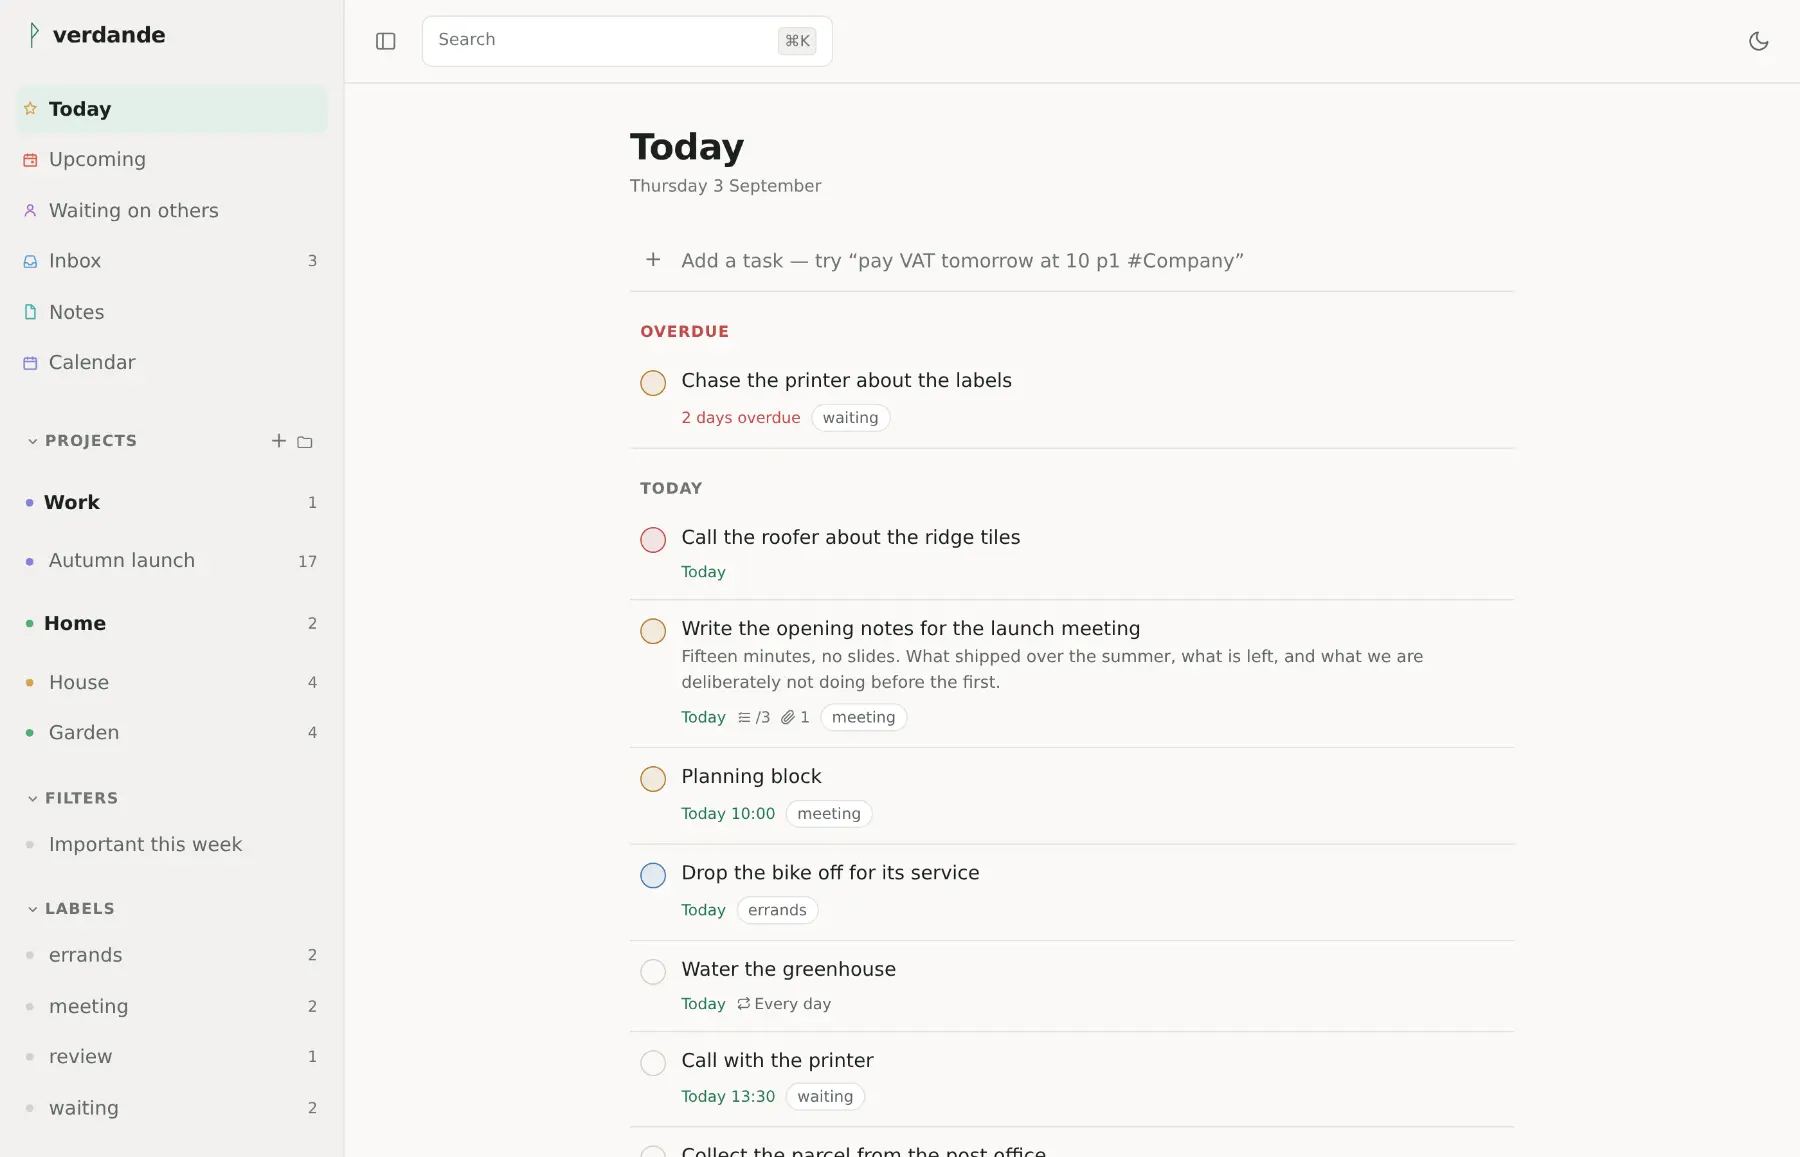Click the purple dot beside Work project

pos(29,503)
